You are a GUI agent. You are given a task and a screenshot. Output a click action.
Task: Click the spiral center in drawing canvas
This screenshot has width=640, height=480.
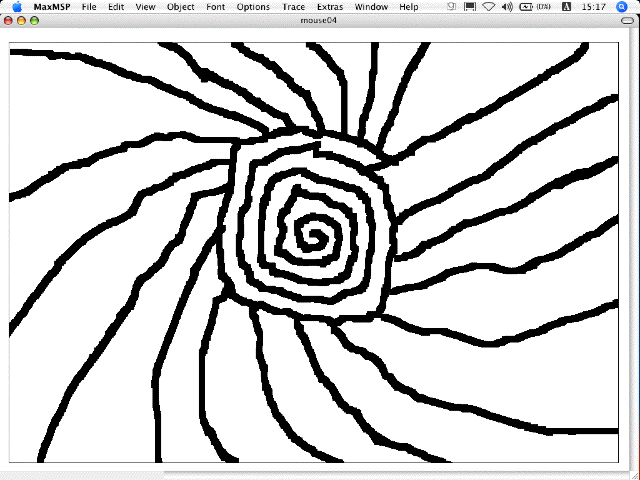coord(314,236)
